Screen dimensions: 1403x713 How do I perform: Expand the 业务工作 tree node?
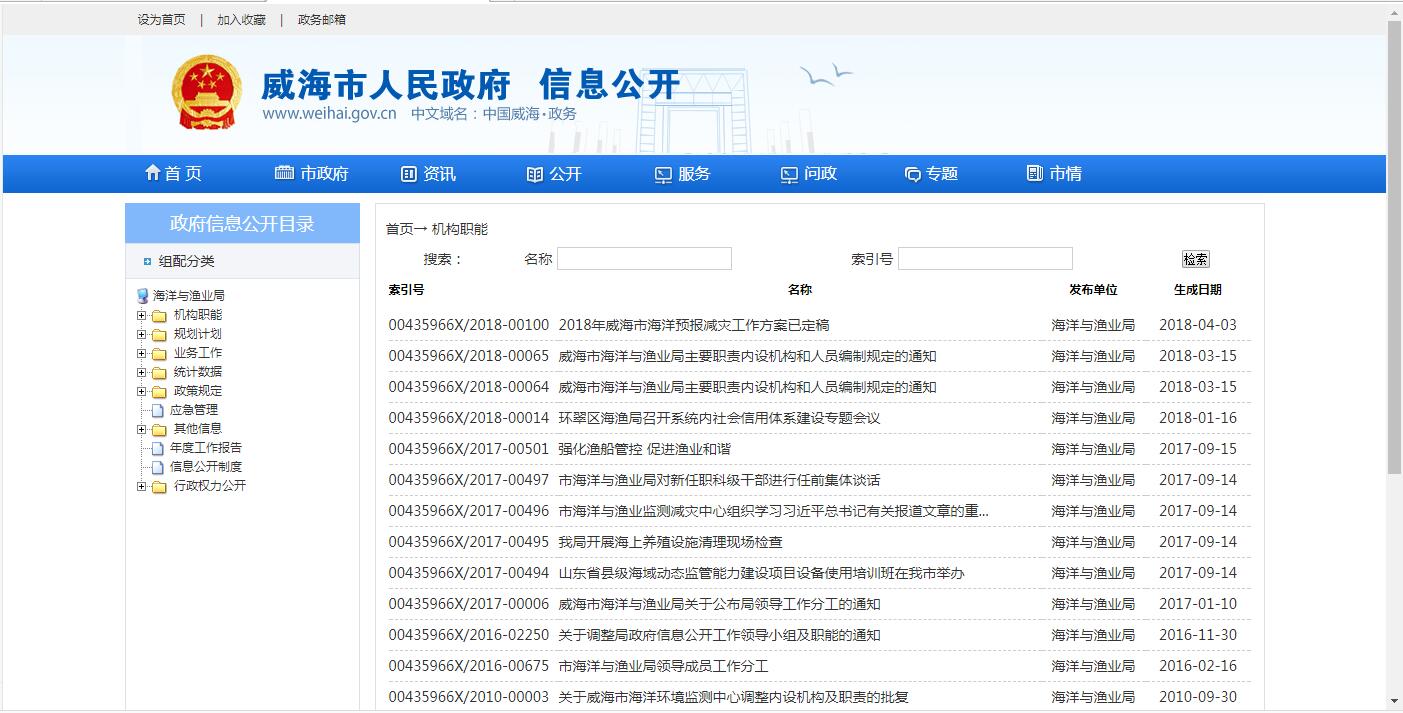tap(141, 354)
